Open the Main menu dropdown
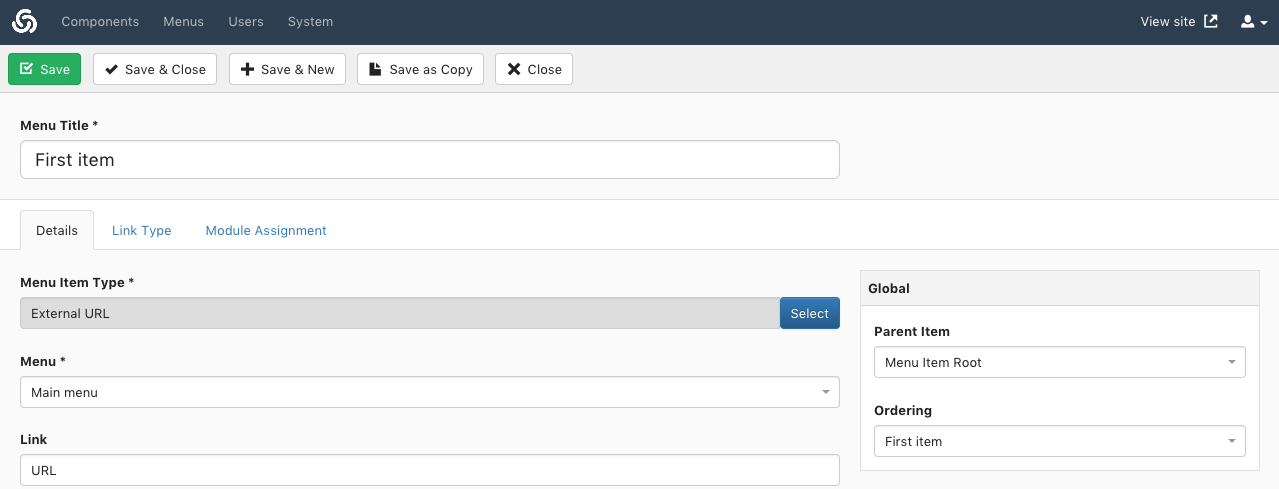1279x489 pixels. [x=430, y=392]
